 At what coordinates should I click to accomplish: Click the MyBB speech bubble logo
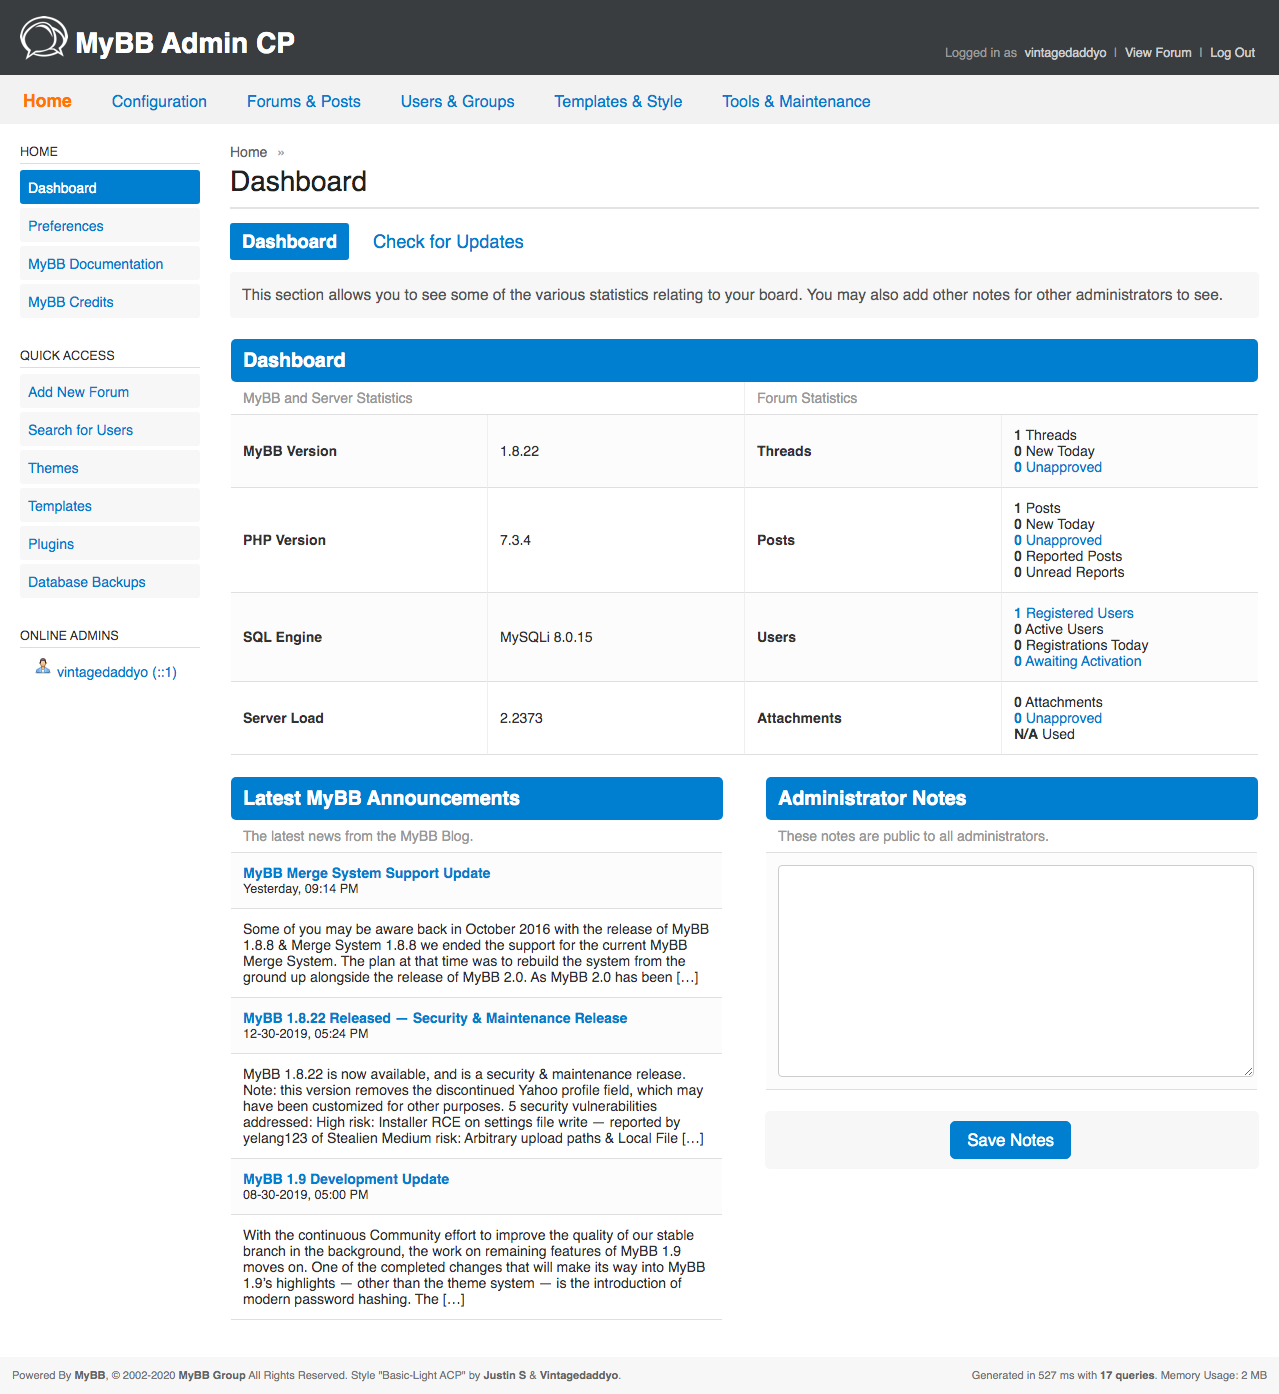(x=44, y=39)
